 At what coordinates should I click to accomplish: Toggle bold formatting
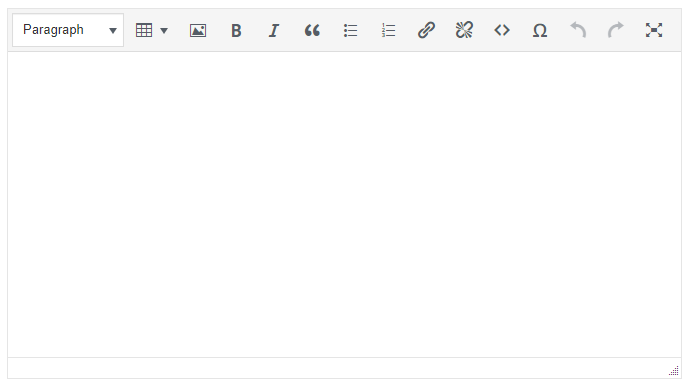(x=236, y=30)
